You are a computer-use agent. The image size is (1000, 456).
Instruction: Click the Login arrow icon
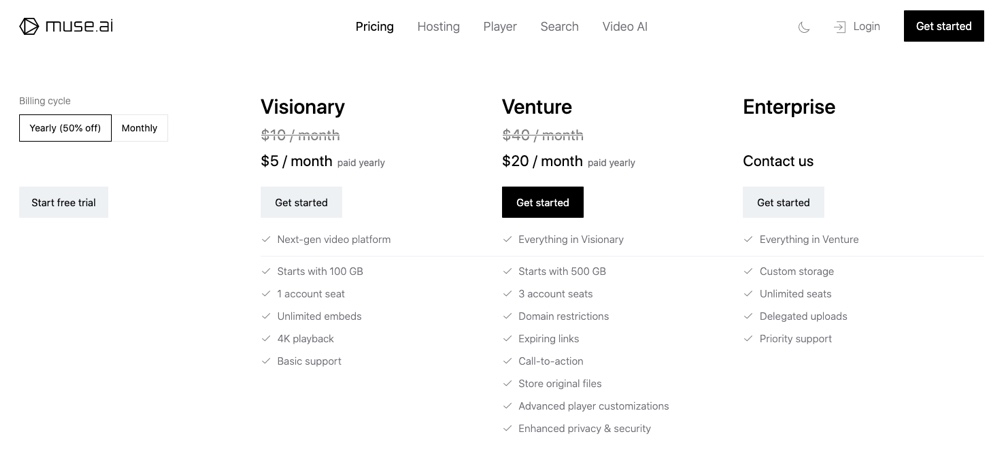tap(840, 27)
